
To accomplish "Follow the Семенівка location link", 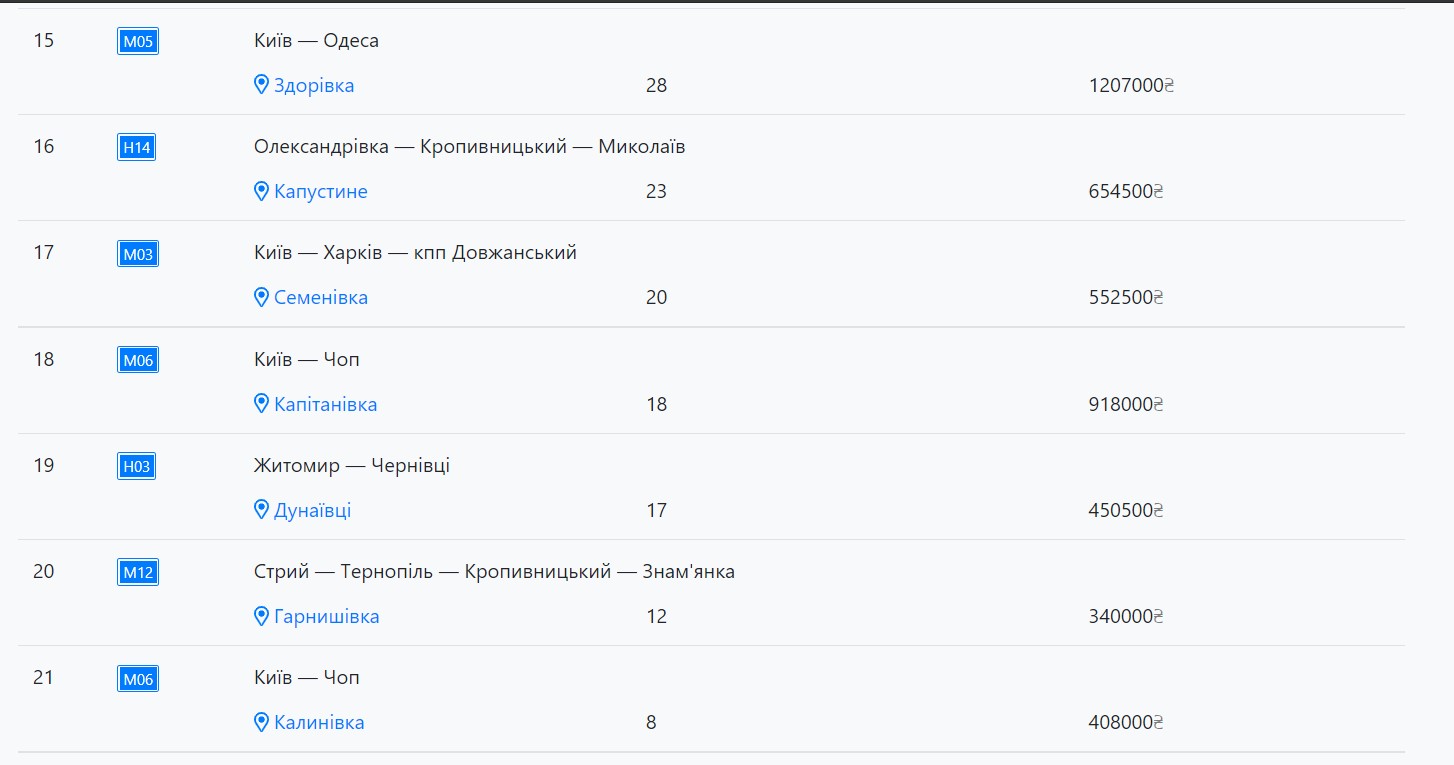I will point(321,297).
